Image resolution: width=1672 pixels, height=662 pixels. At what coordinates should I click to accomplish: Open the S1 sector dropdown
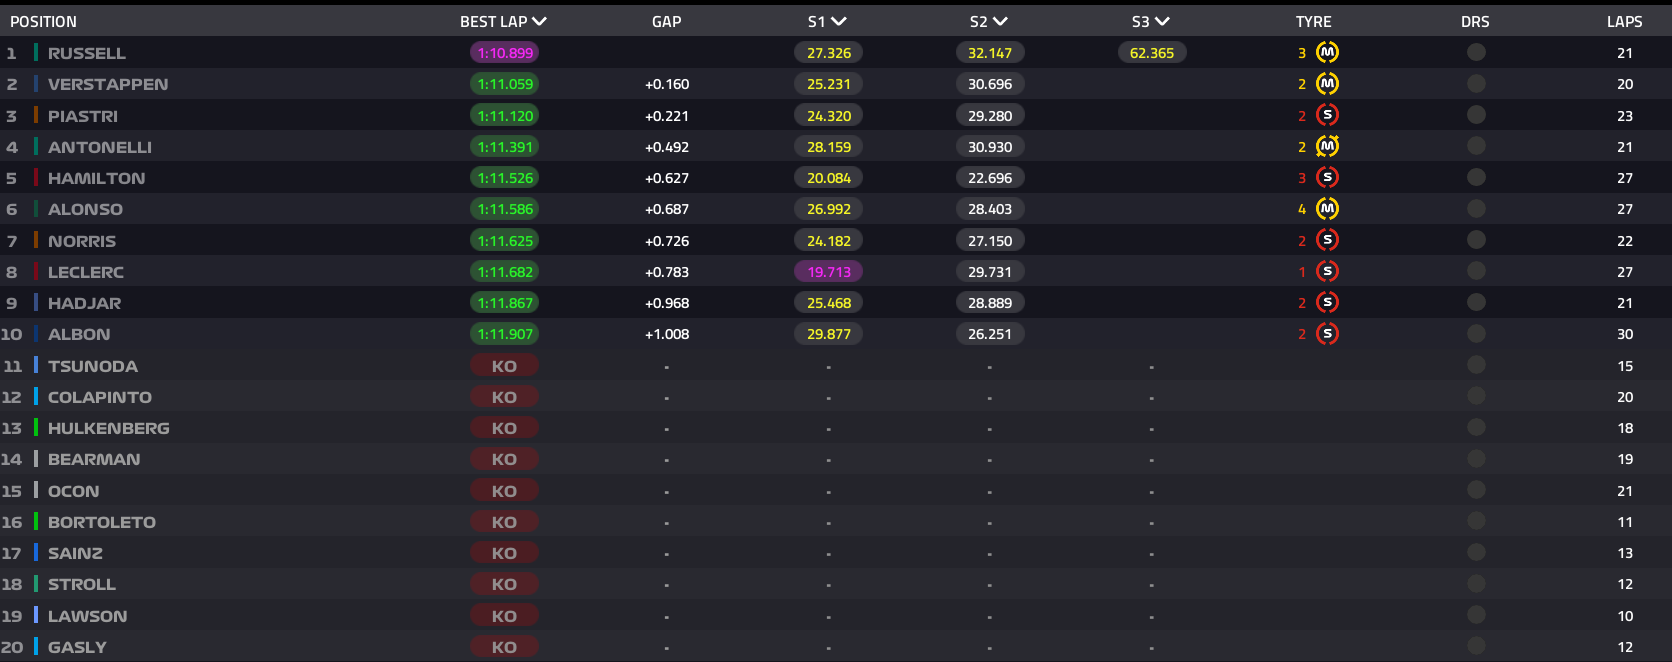pyautogui.click(x=838, y=21)
